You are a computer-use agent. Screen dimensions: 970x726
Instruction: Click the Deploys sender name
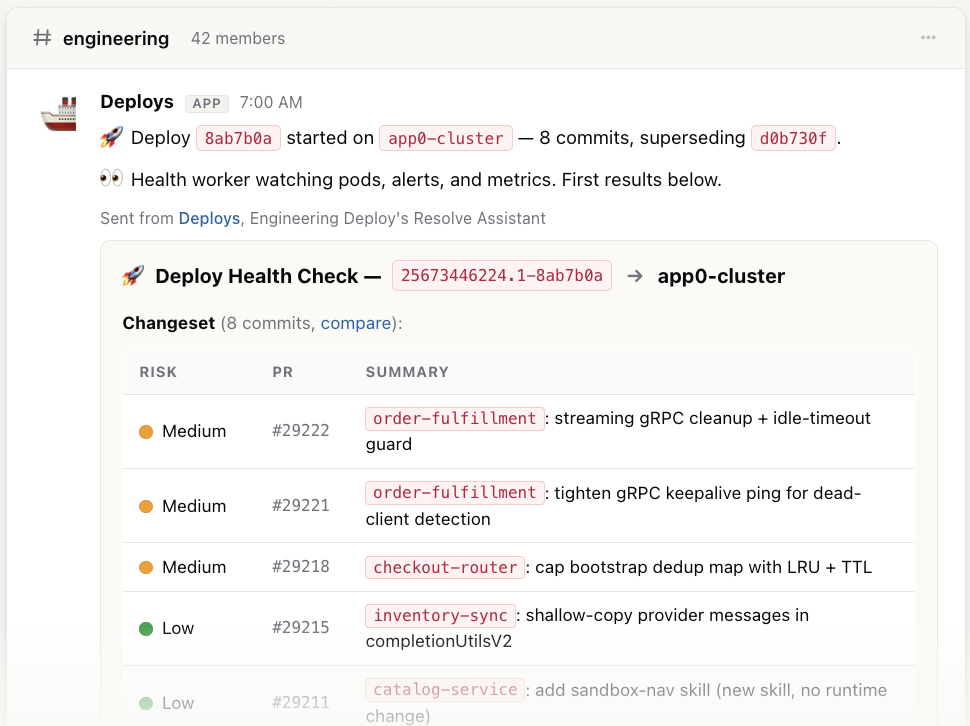(137, 101)
